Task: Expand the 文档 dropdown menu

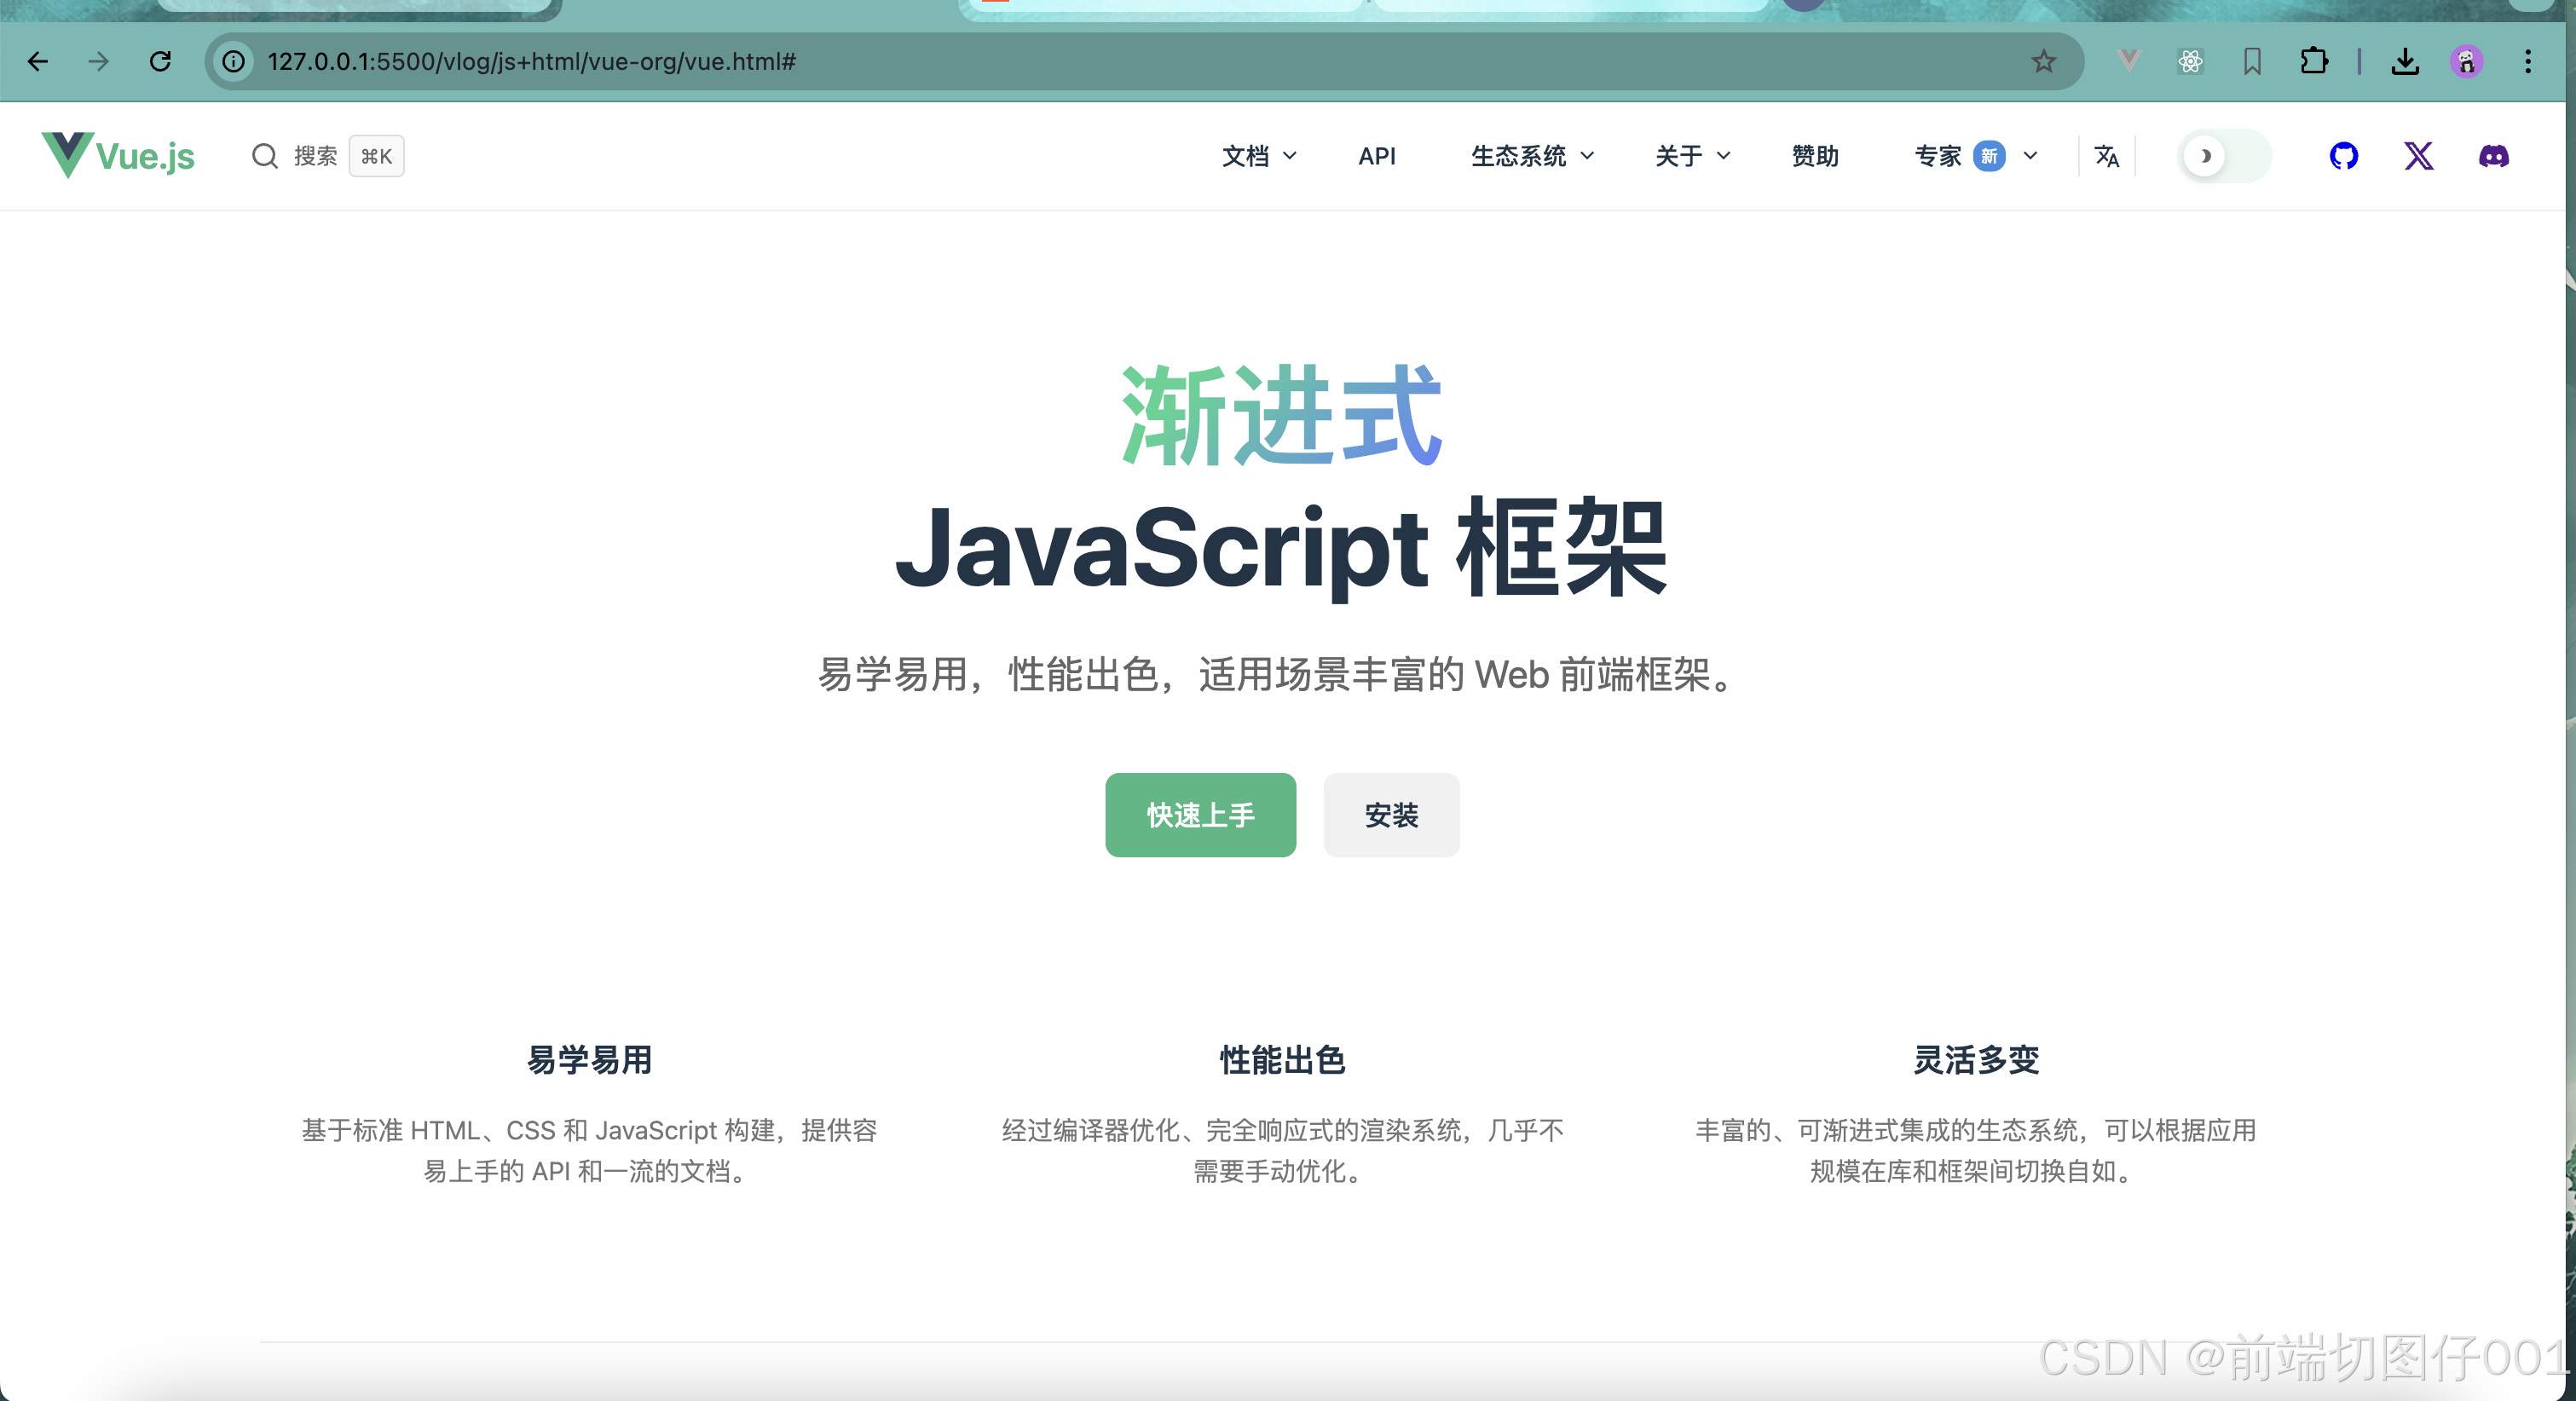Action: tap(1258, 156)
